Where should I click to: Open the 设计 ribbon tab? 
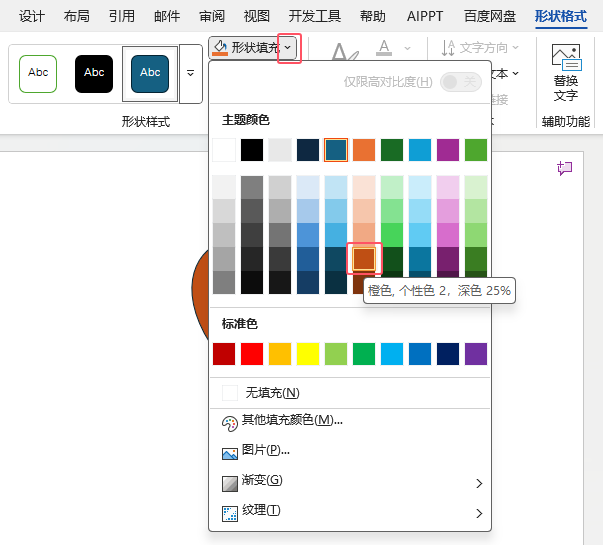[x=32, y=16]
